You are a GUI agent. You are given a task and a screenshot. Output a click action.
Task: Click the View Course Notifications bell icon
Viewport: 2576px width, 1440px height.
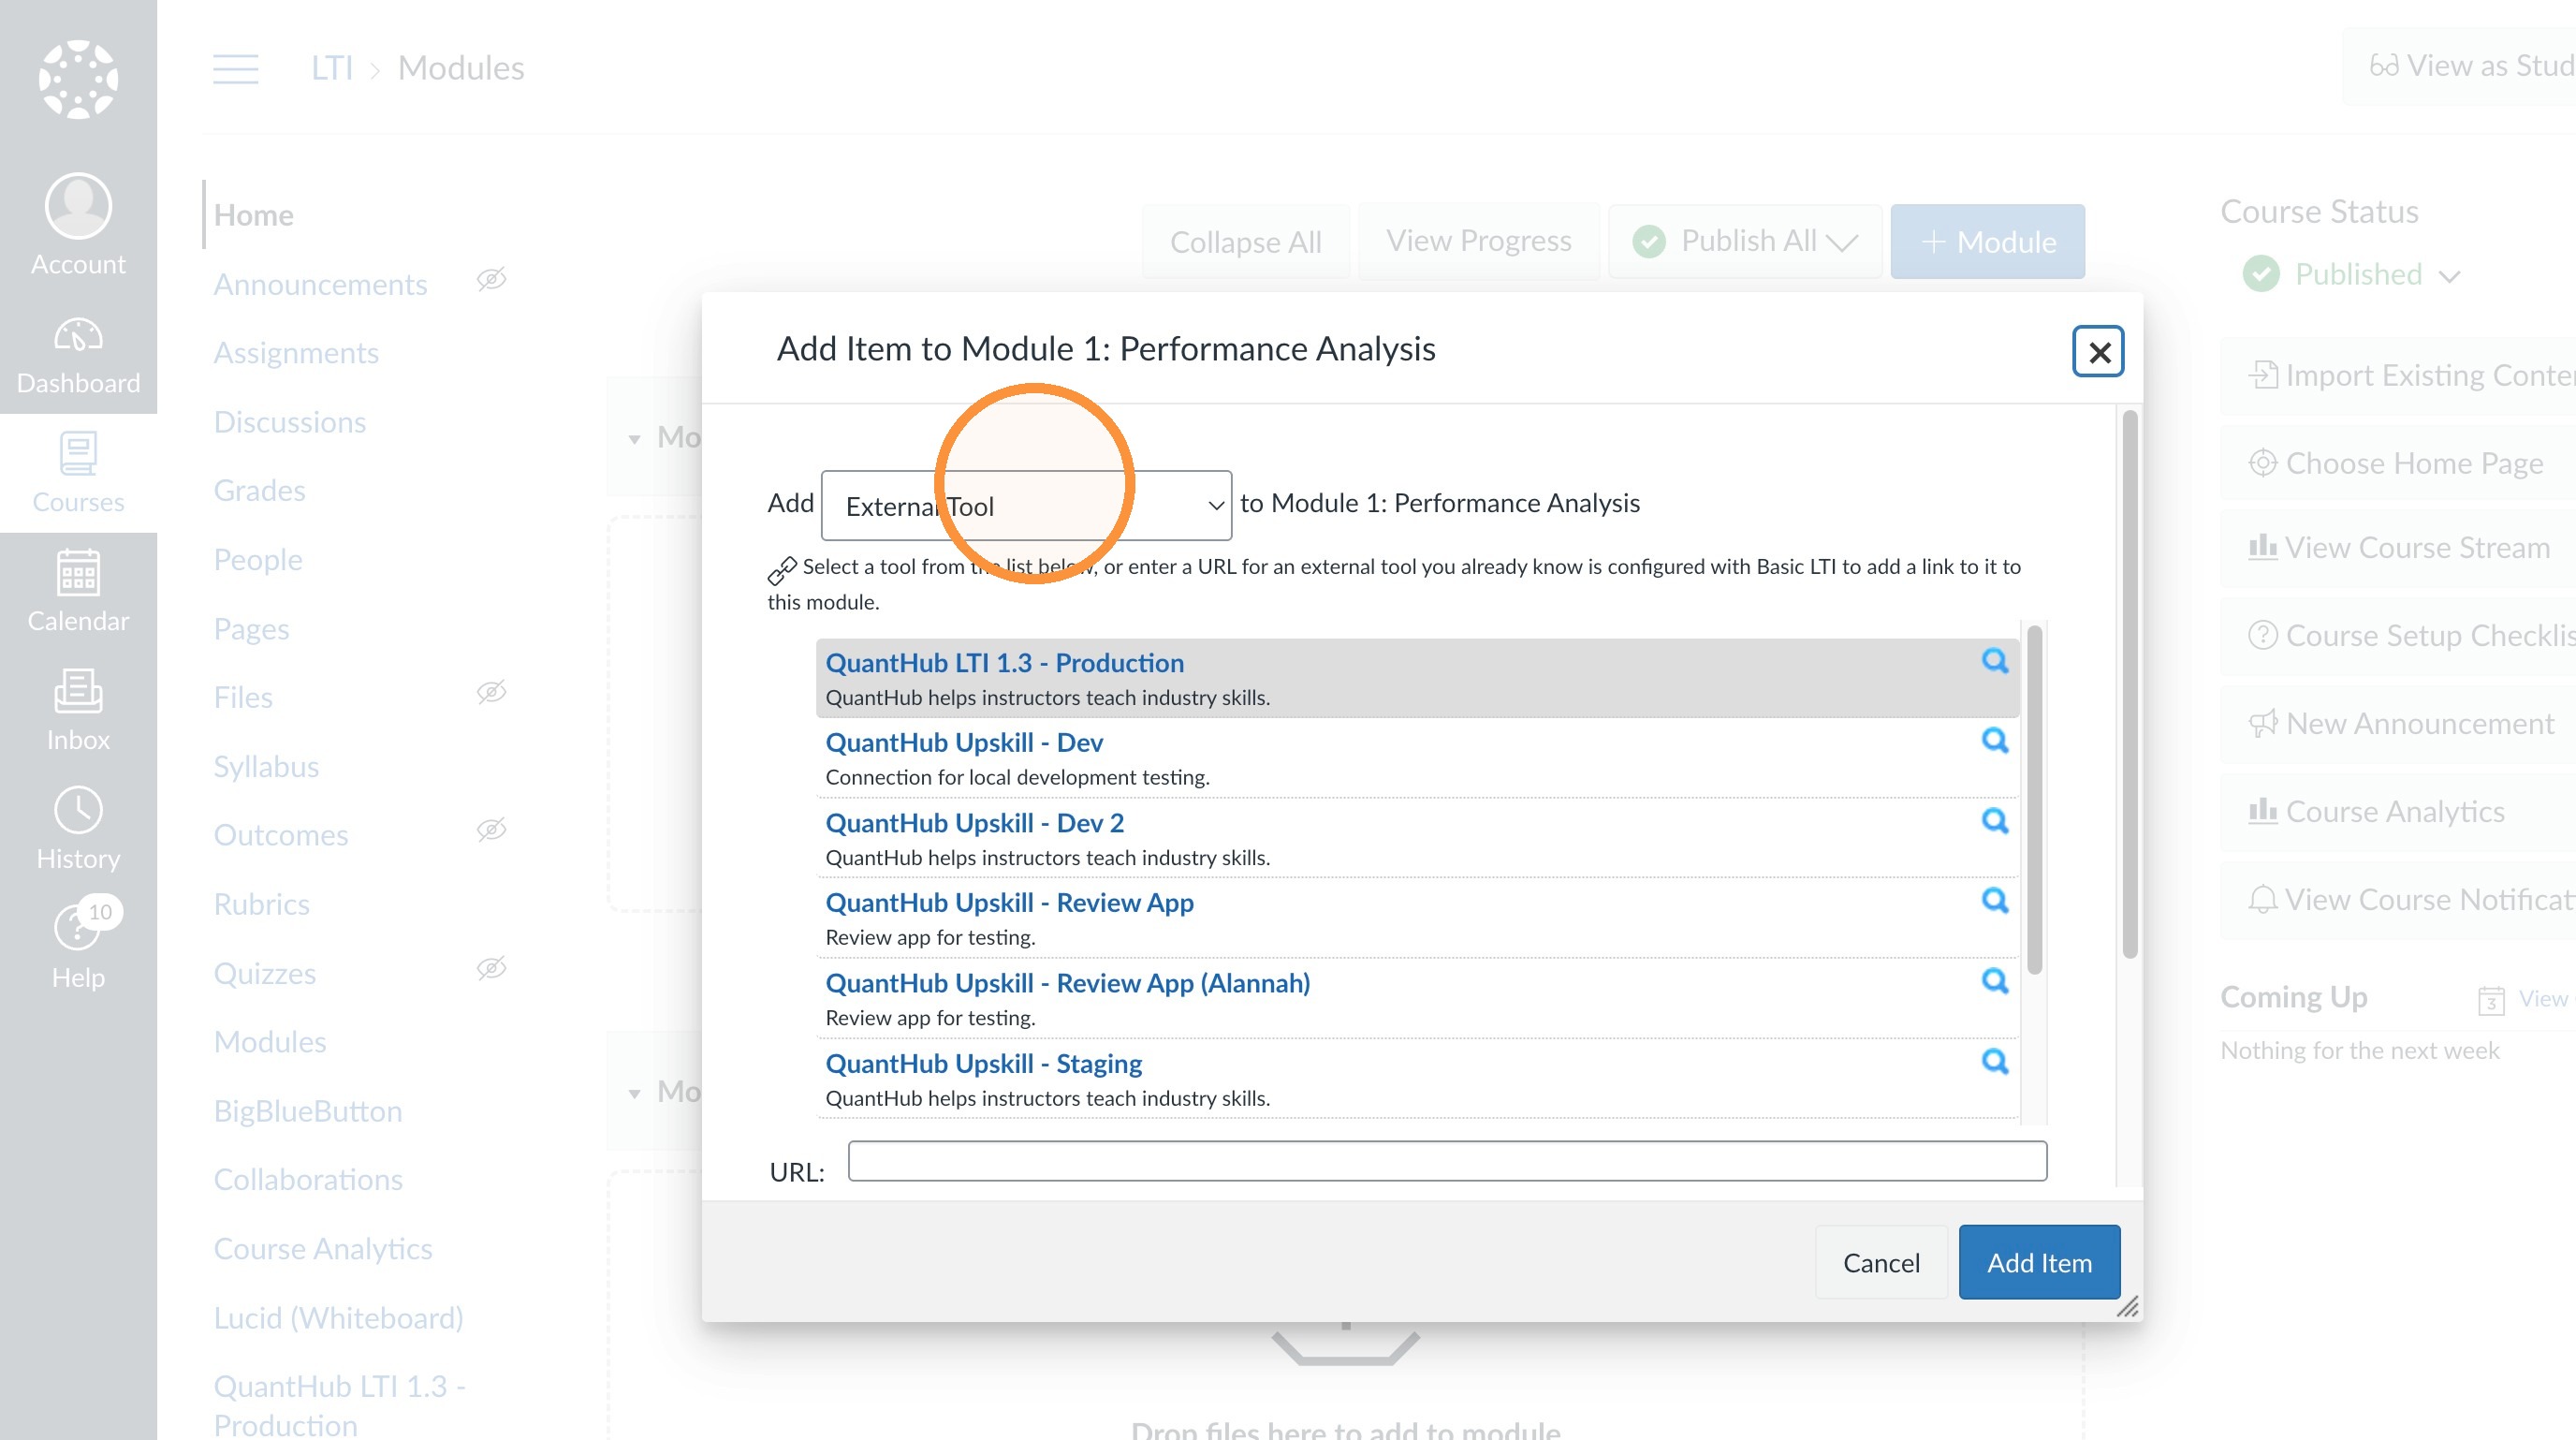click(x=2262, y=899)
